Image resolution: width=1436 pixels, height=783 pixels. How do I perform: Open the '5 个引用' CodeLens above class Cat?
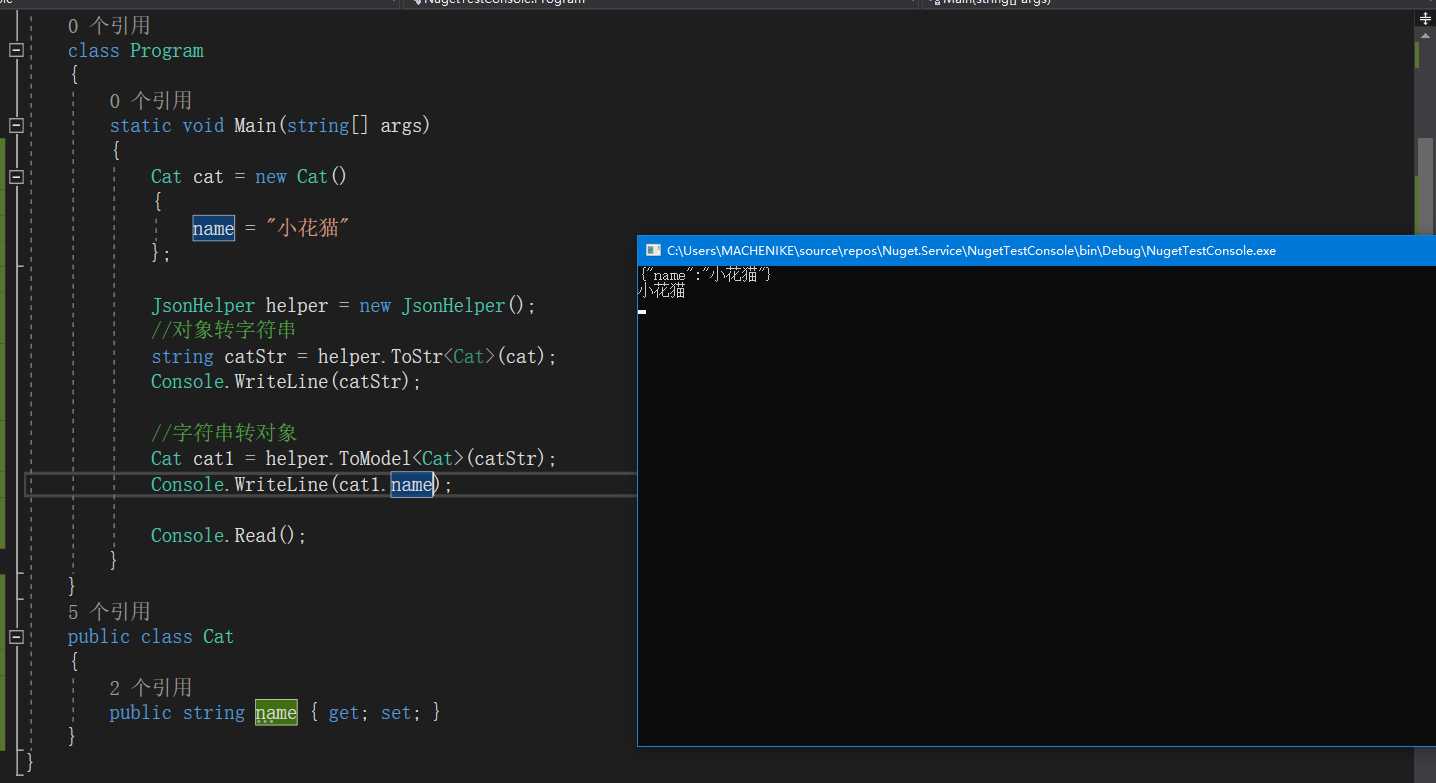tap(109, 611)
